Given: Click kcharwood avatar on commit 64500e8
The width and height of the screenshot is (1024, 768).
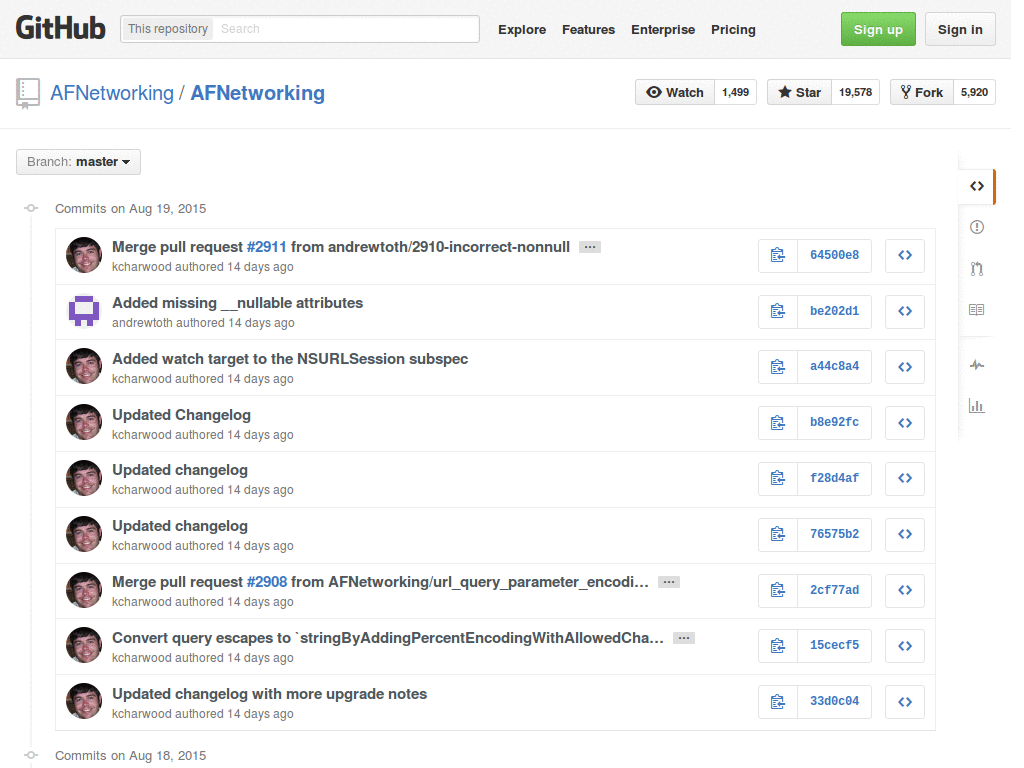Looking at the screenshot, I should [84, 255].
